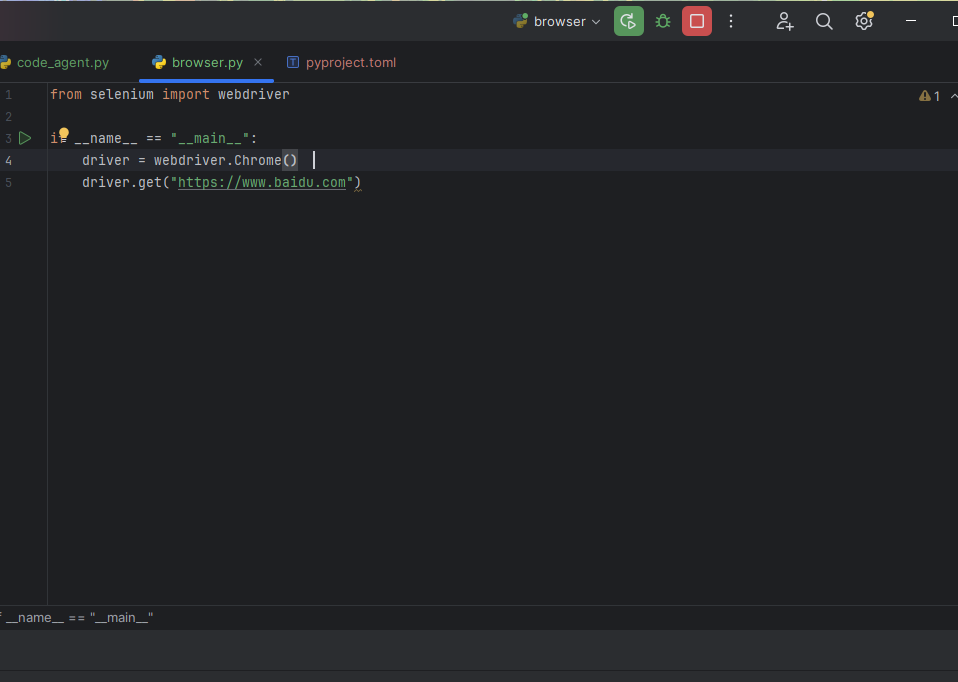Click the __name__ == "__main__" breadcrumb

click(x=78, y=618)
